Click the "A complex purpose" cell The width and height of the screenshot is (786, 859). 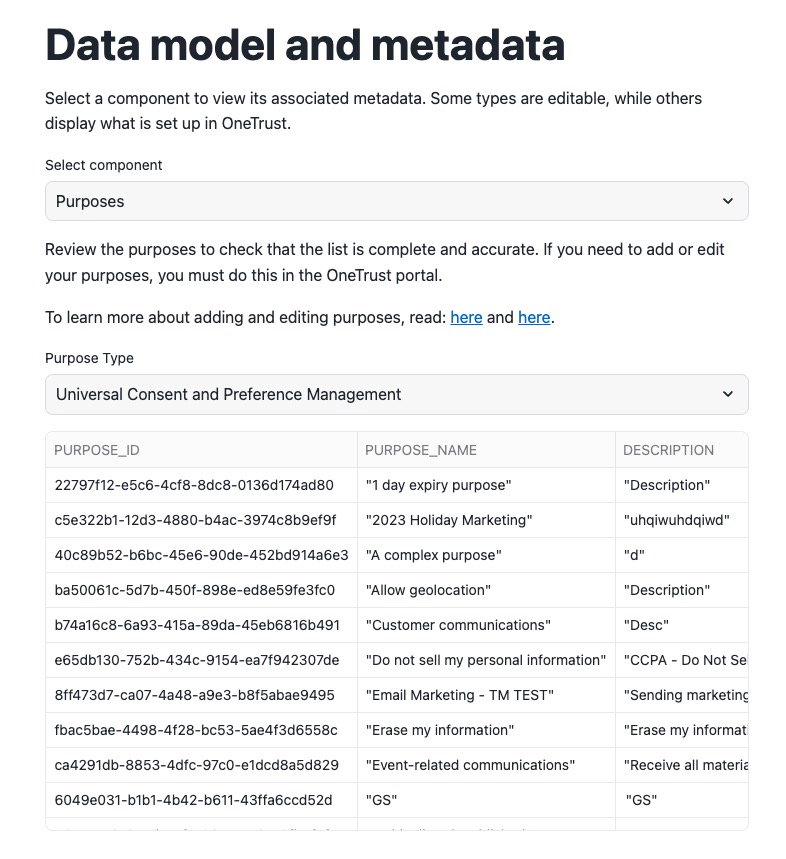click(x=434, y=555)
